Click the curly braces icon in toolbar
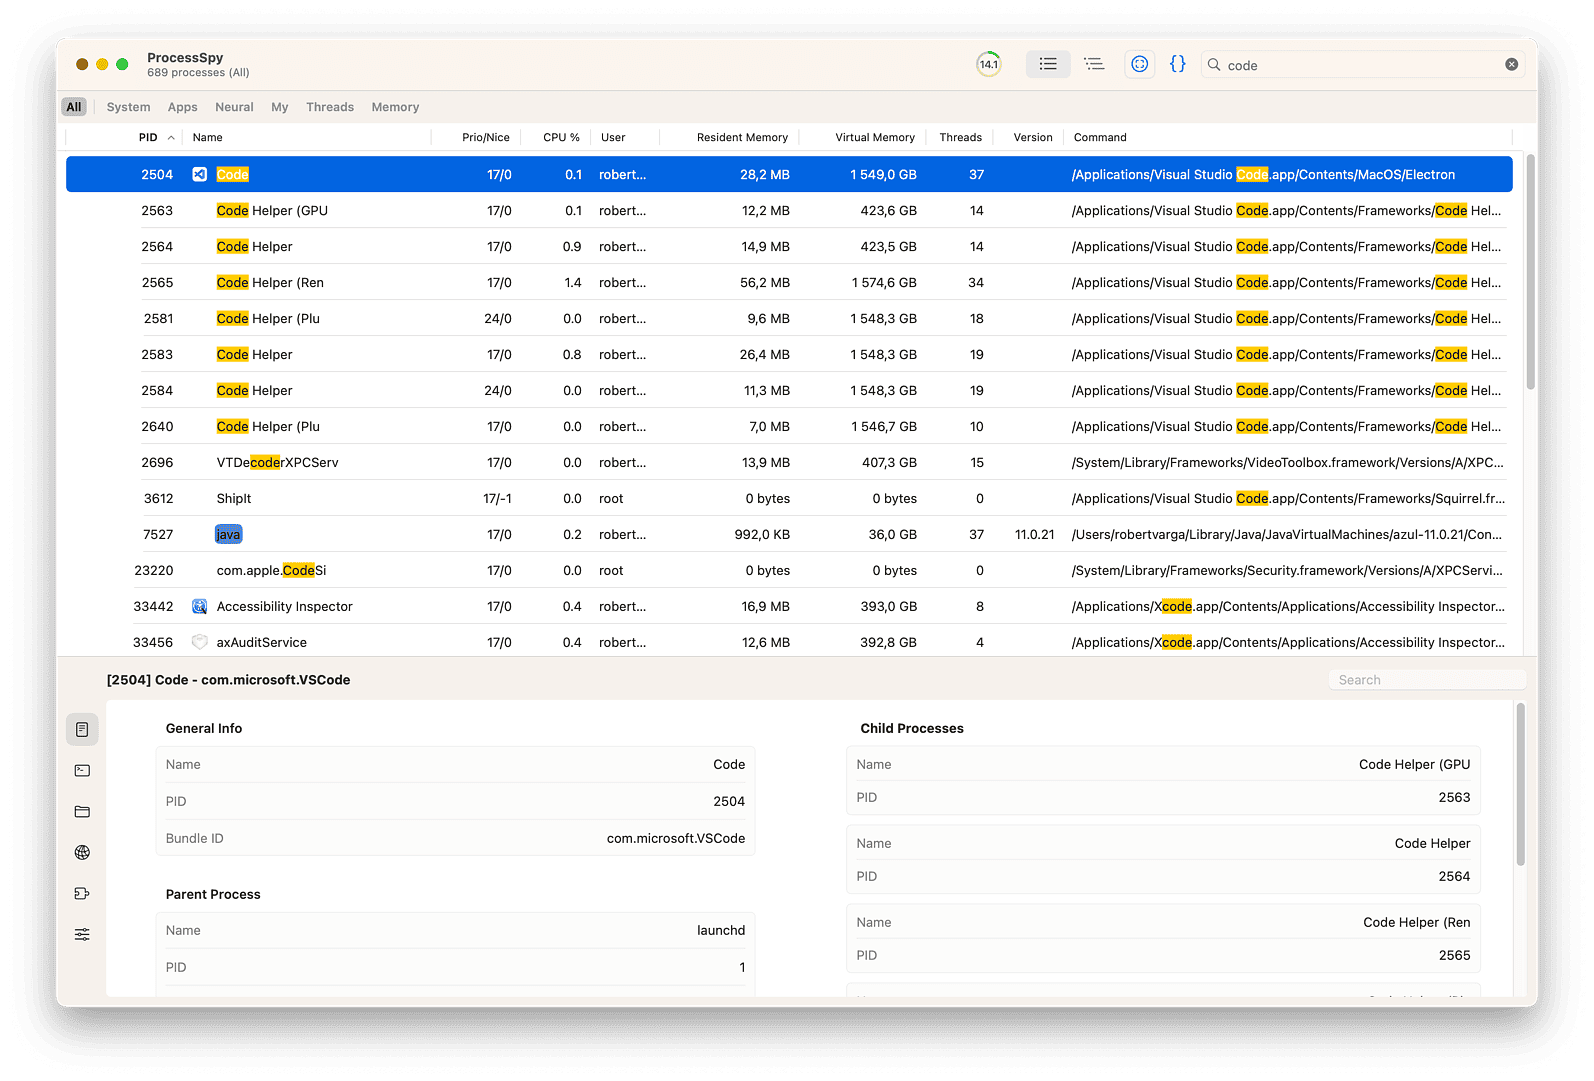The width and height of the screenshot is (1594, 1081). click(x=1178, y=64)
